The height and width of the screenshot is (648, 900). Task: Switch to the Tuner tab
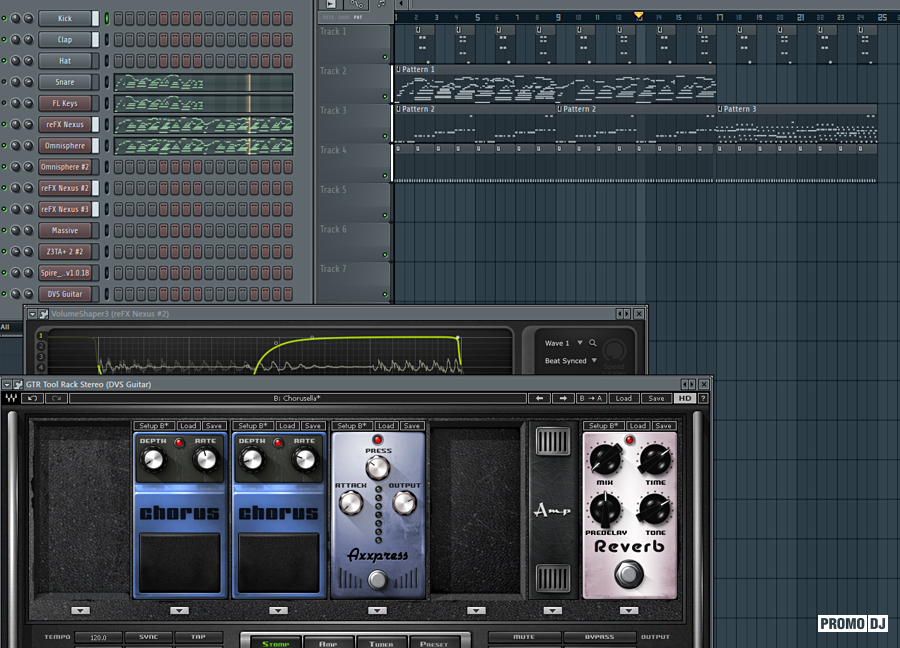pos(381,643)
